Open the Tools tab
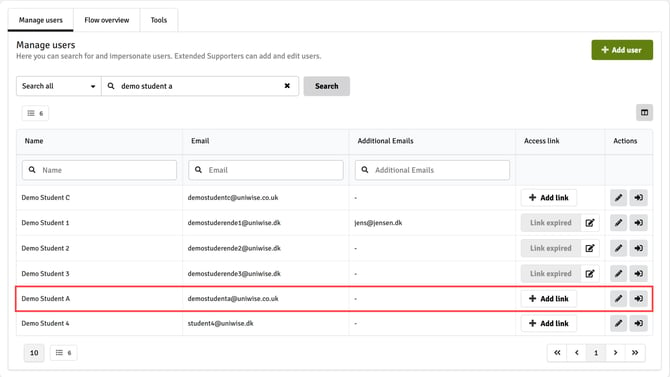Viewport: 670px width, 377px height. click(x=159, y=20)
